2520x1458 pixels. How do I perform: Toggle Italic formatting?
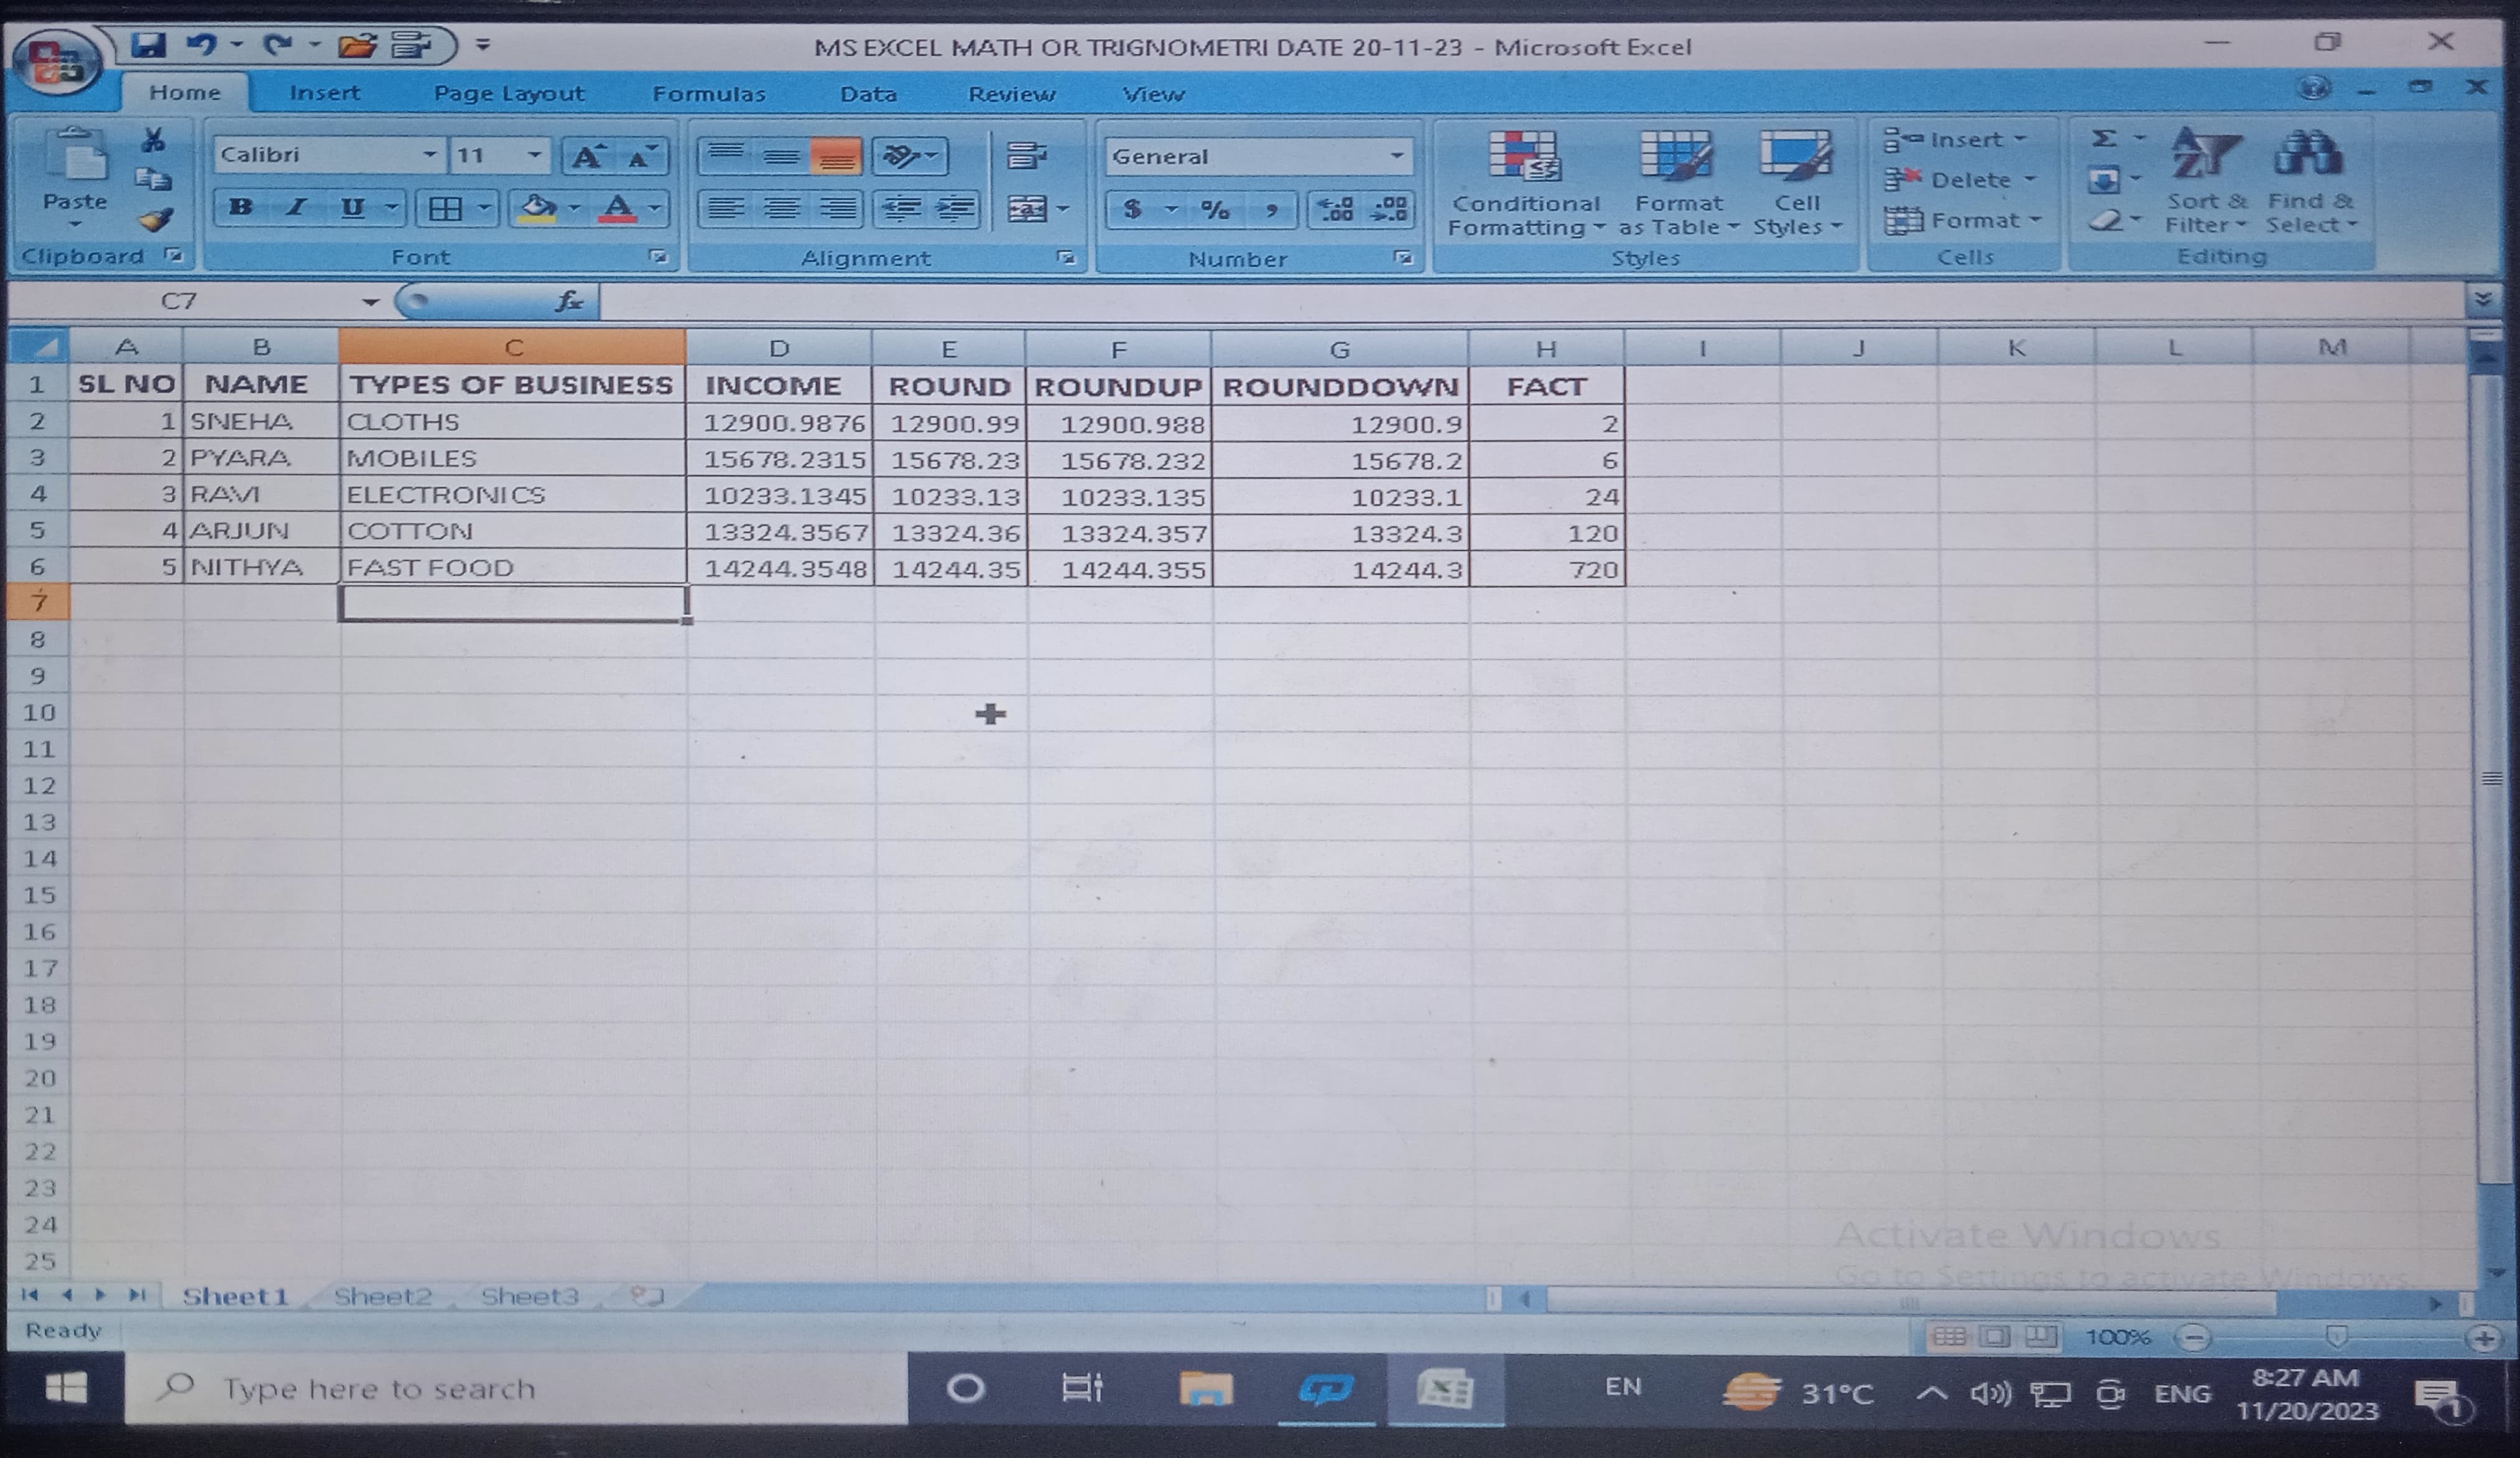296,208
